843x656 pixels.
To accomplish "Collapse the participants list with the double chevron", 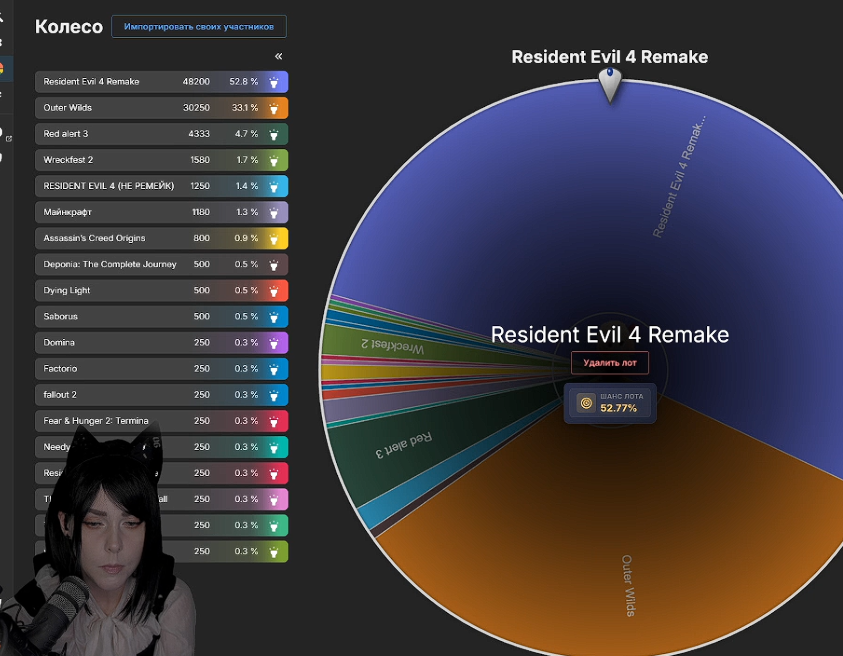I will coord(278,56).
